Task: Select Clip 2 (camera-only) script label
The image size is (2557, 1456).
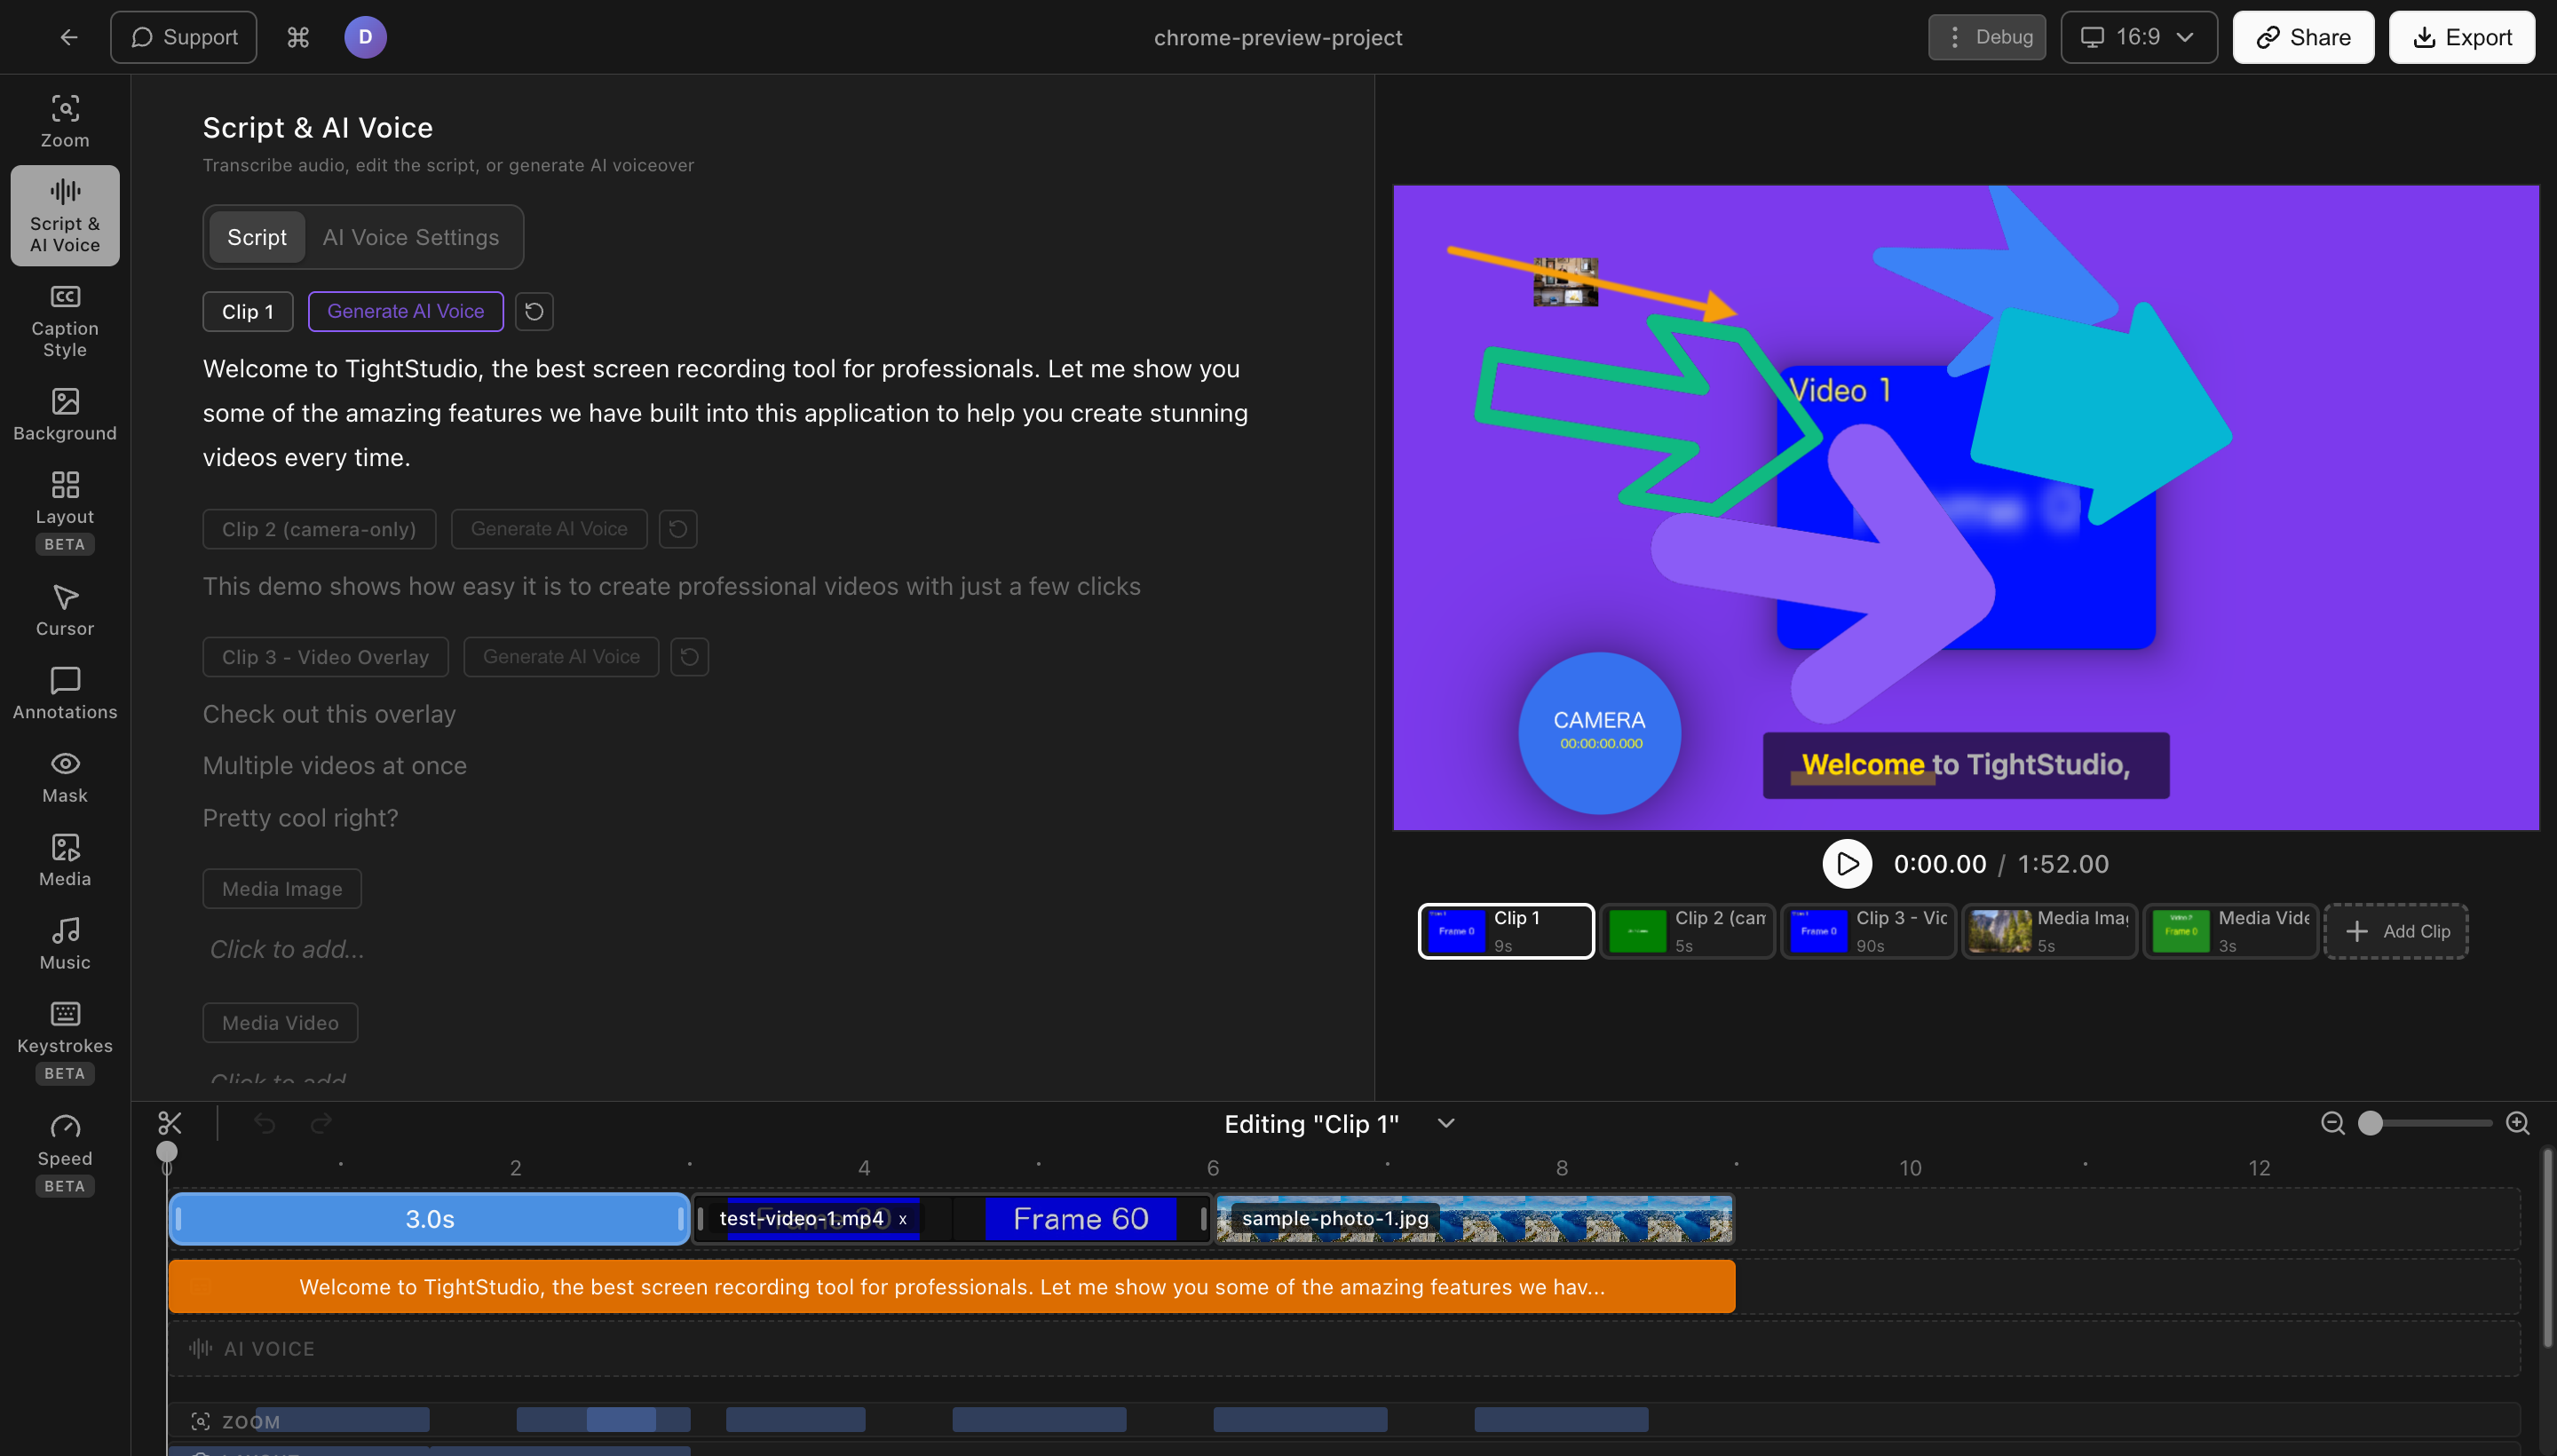Action: pos(319,529)
